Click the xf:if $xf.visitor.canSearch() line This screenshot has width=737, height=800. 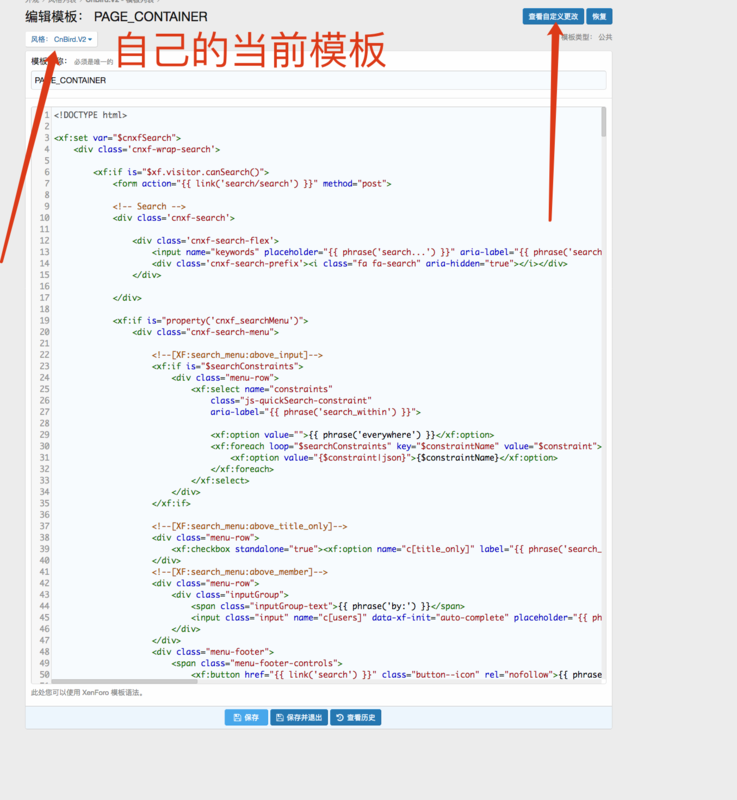(x=181, y=172)
